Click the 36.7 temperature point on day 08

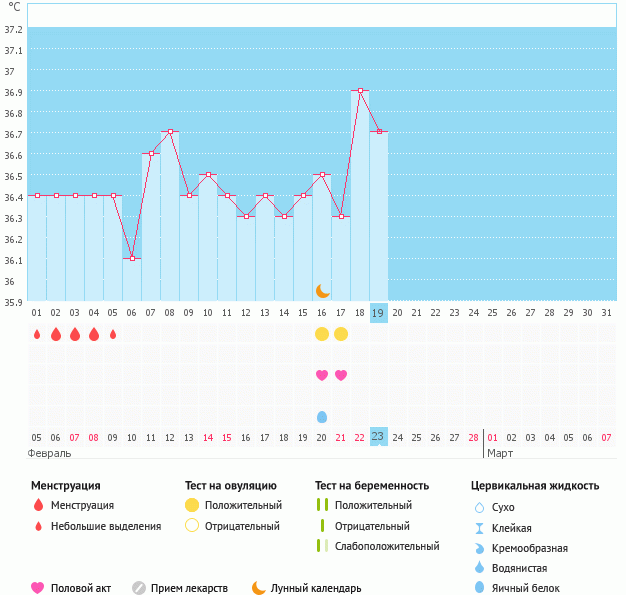point(170,132)
